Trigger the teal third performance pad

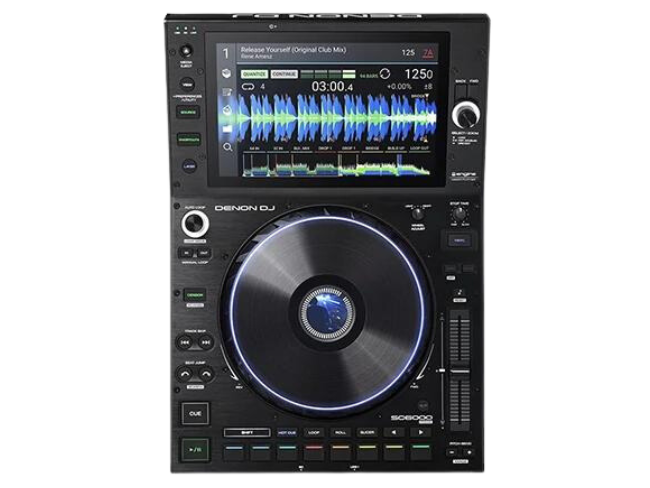287,452
